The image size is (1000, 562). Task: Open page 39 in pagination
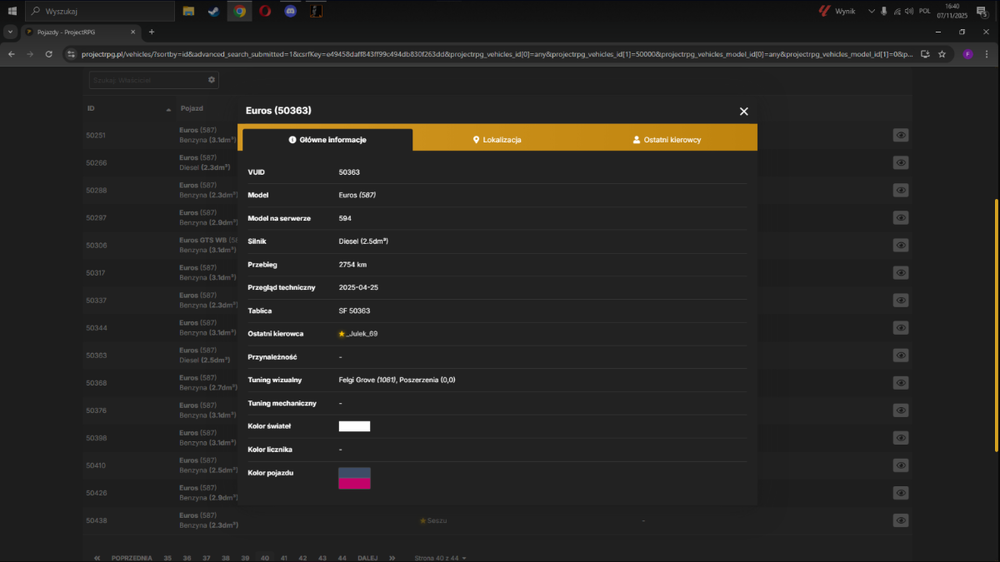(245, 558)
